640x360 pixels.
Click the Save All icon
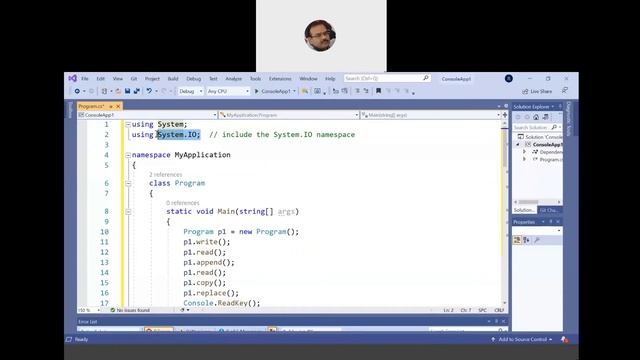click(137, 91)
